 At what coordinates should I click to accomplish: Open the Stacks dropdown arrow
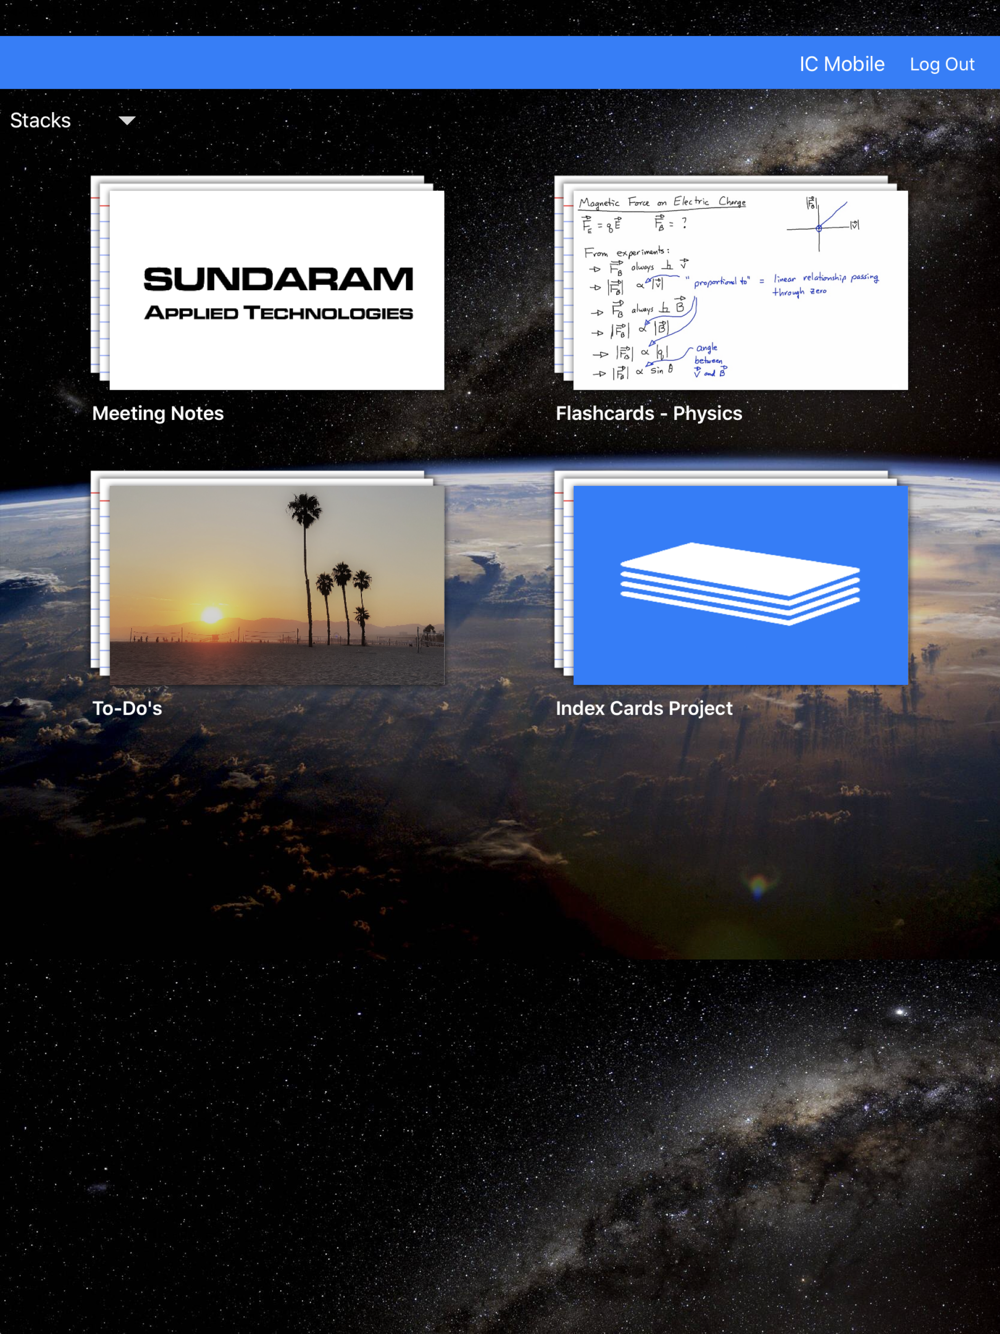[x=127, y=121]
